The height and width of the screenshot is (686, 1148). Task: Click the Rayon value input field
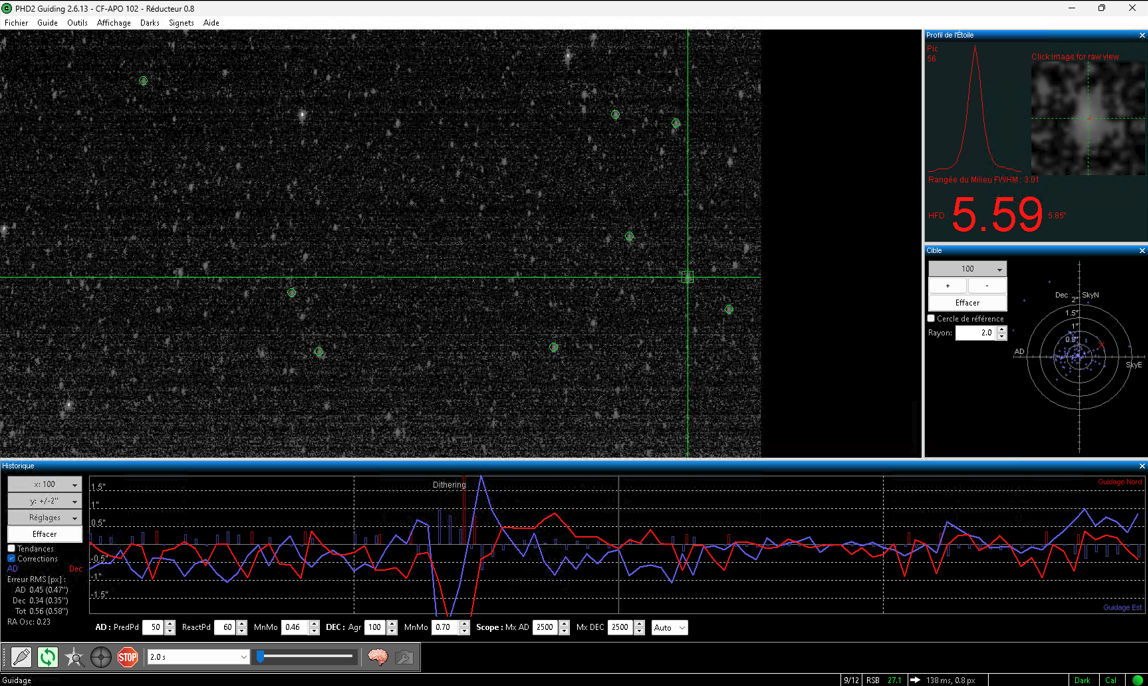pyautogui.click(x=976, y=332)
